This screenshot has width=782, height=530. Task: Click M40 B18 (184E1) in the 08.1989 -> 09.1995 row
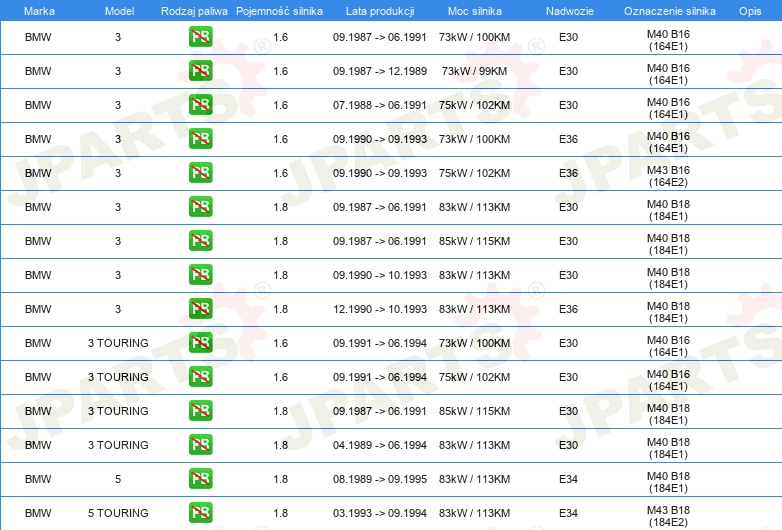[668, 482]
